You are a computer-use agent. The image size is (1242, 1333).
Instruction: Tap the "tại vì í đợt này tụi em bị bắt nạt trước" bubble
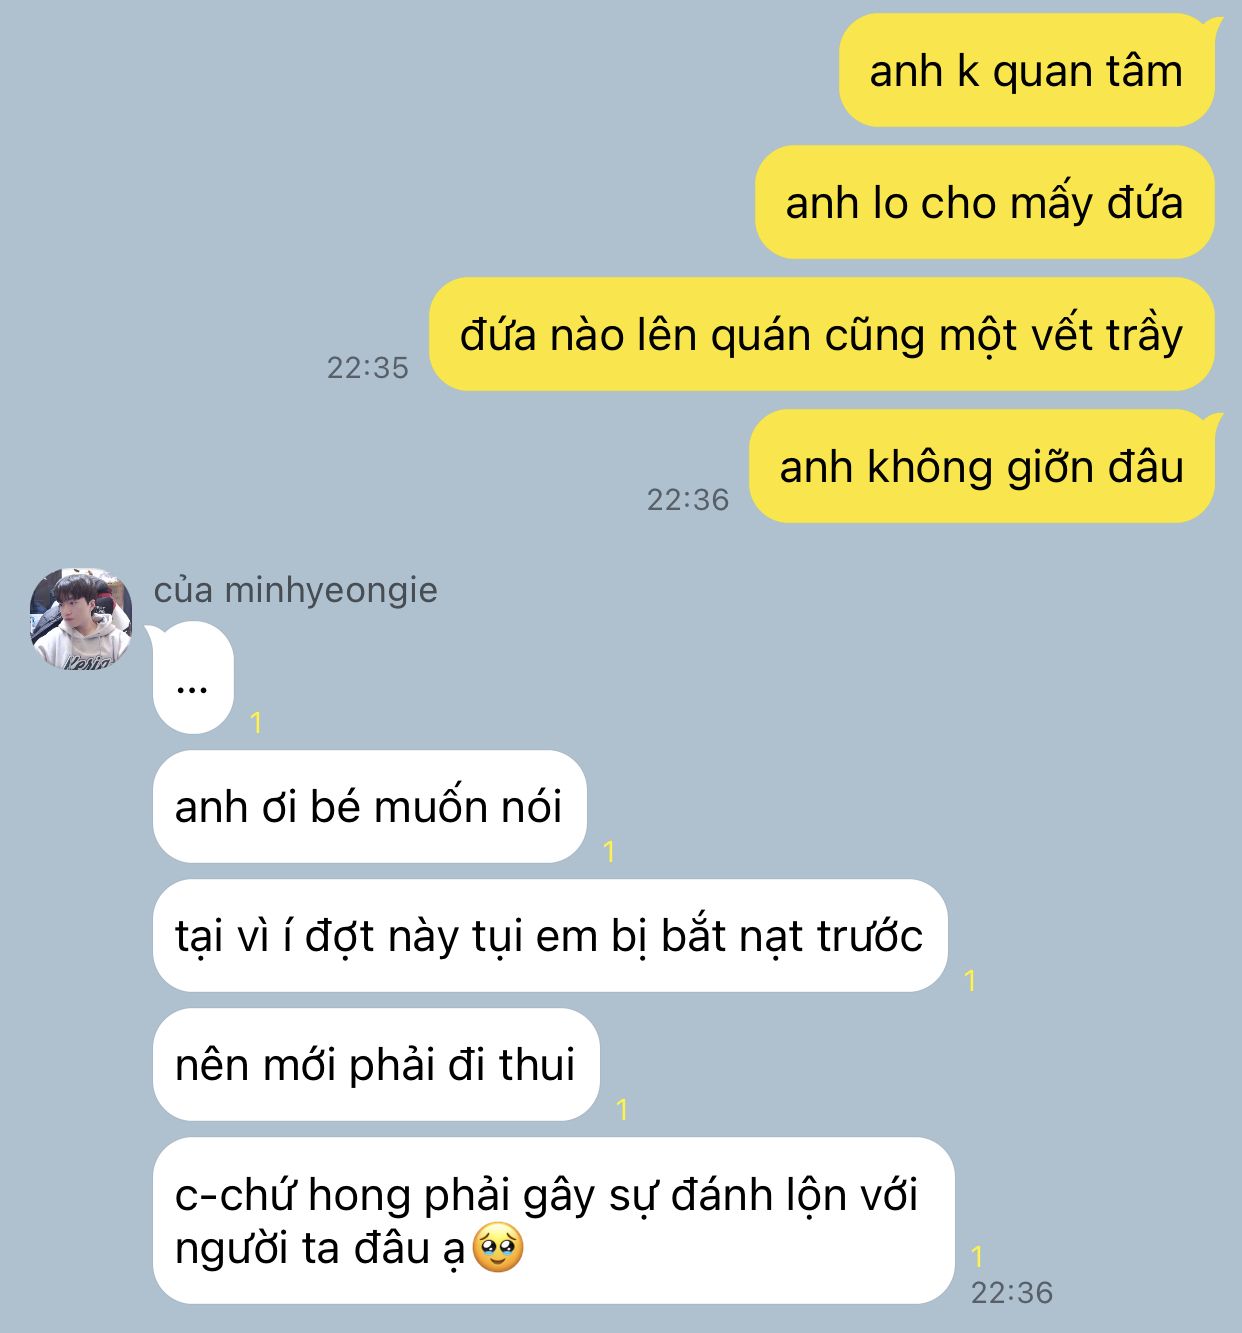click(x=550, y=936)
